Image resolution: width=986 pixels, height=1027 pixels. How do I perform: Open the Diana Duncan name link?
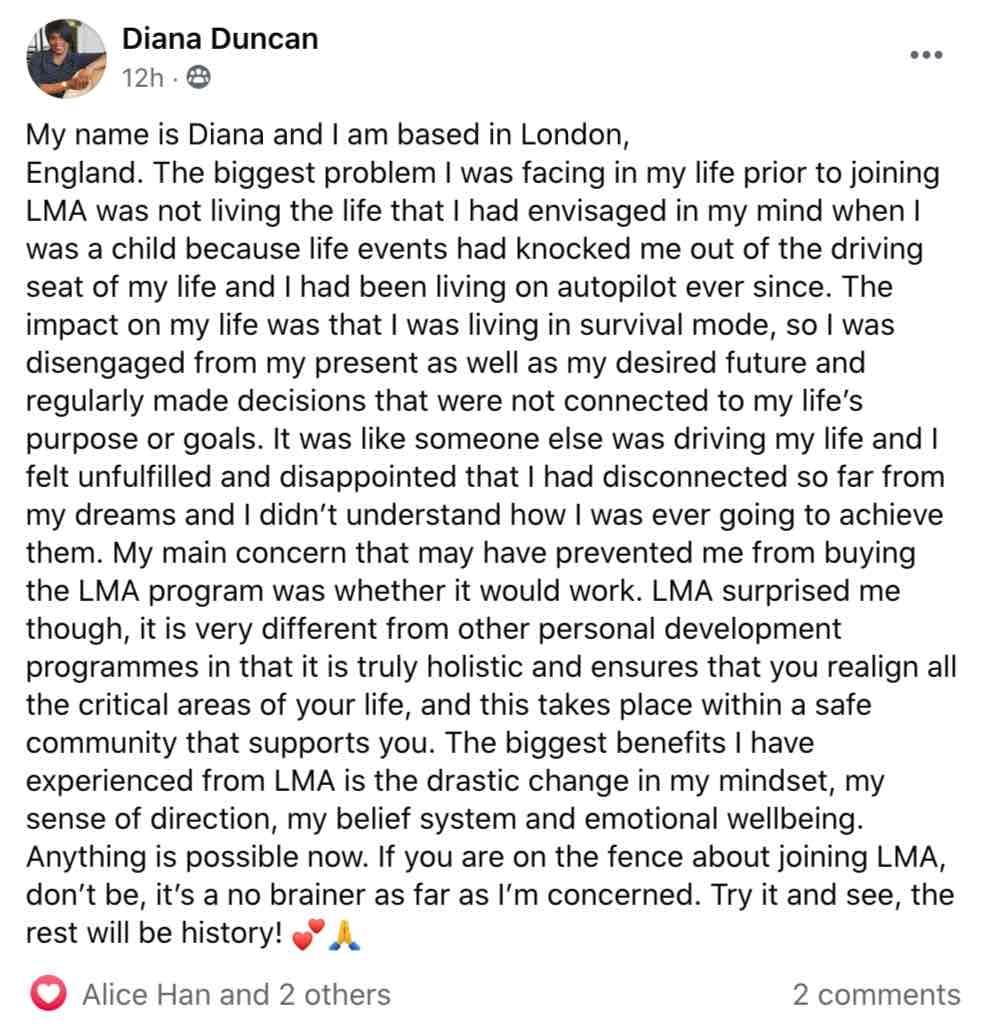pyautogui.click(x=220, y=39)
